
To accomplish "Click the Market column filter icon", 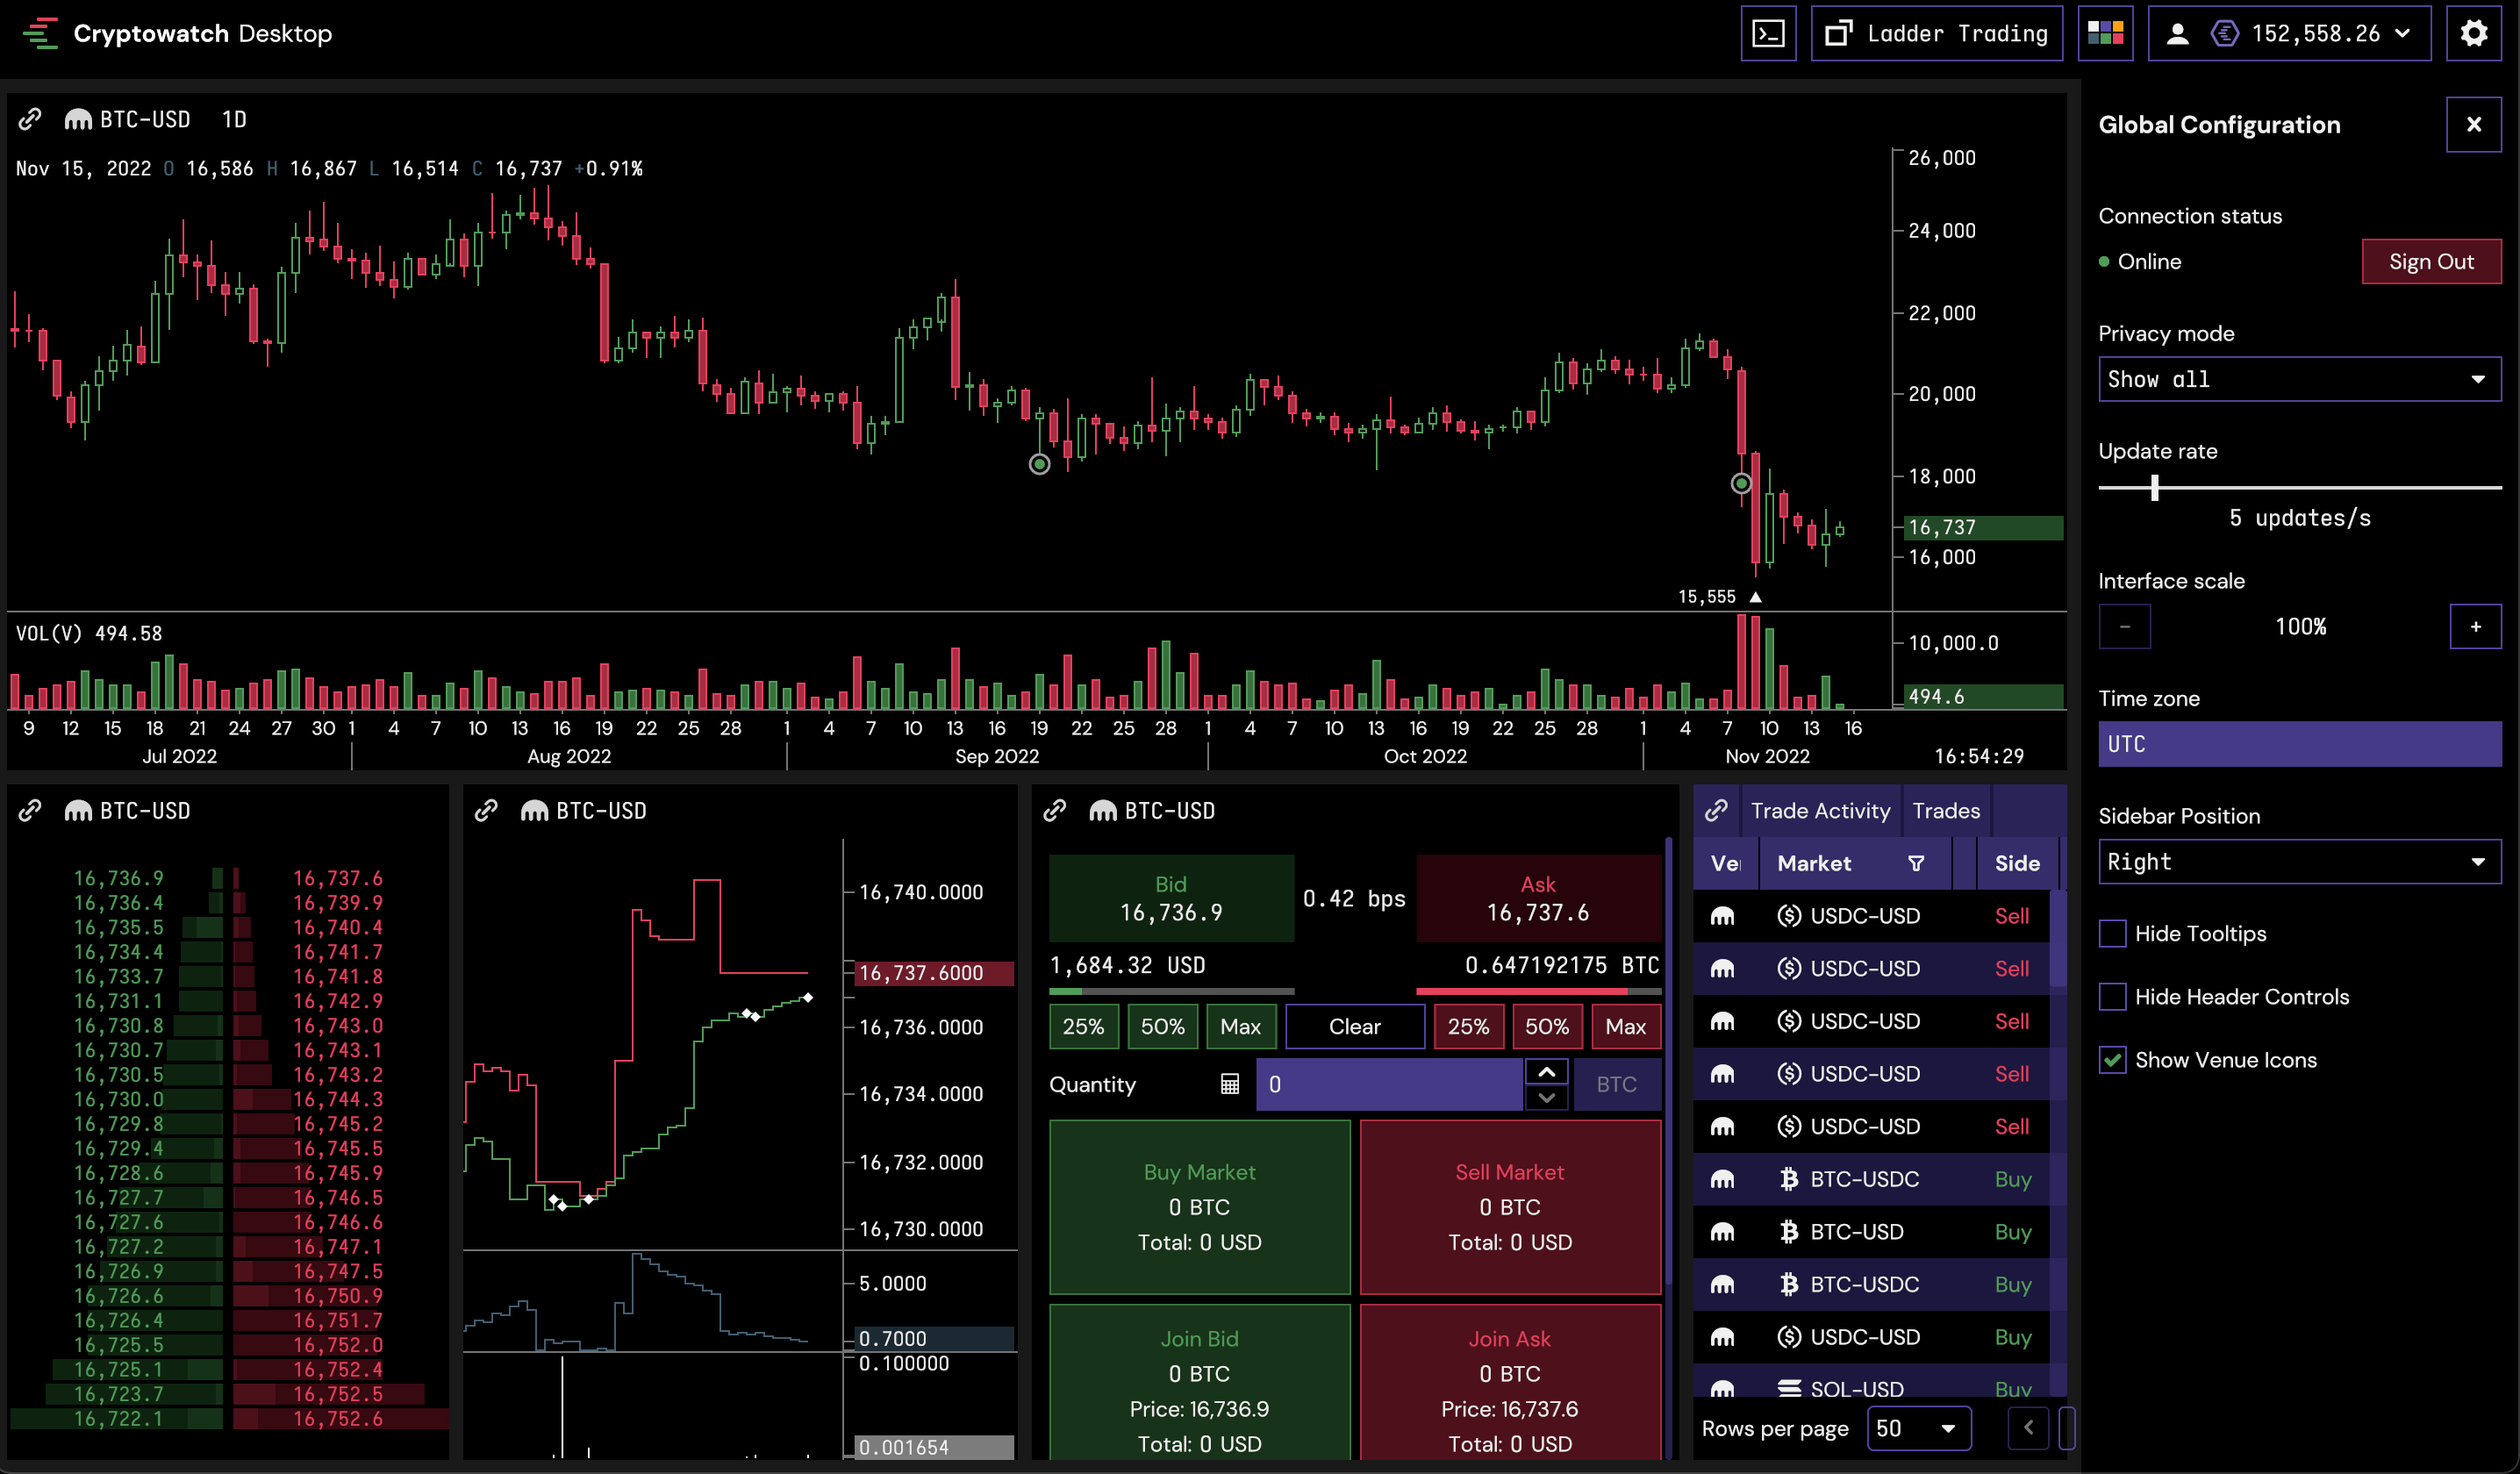I will pos(1915,863).
